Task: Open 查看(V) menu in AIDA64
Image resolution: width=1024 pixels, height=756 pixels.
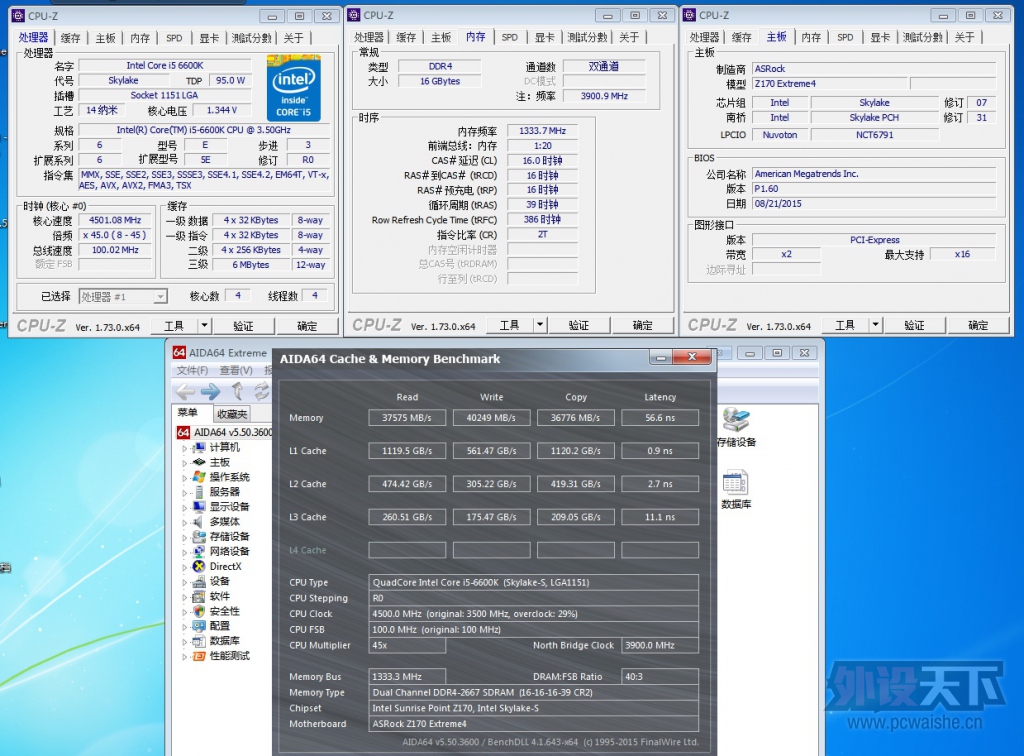Action: tap(236, 370)
